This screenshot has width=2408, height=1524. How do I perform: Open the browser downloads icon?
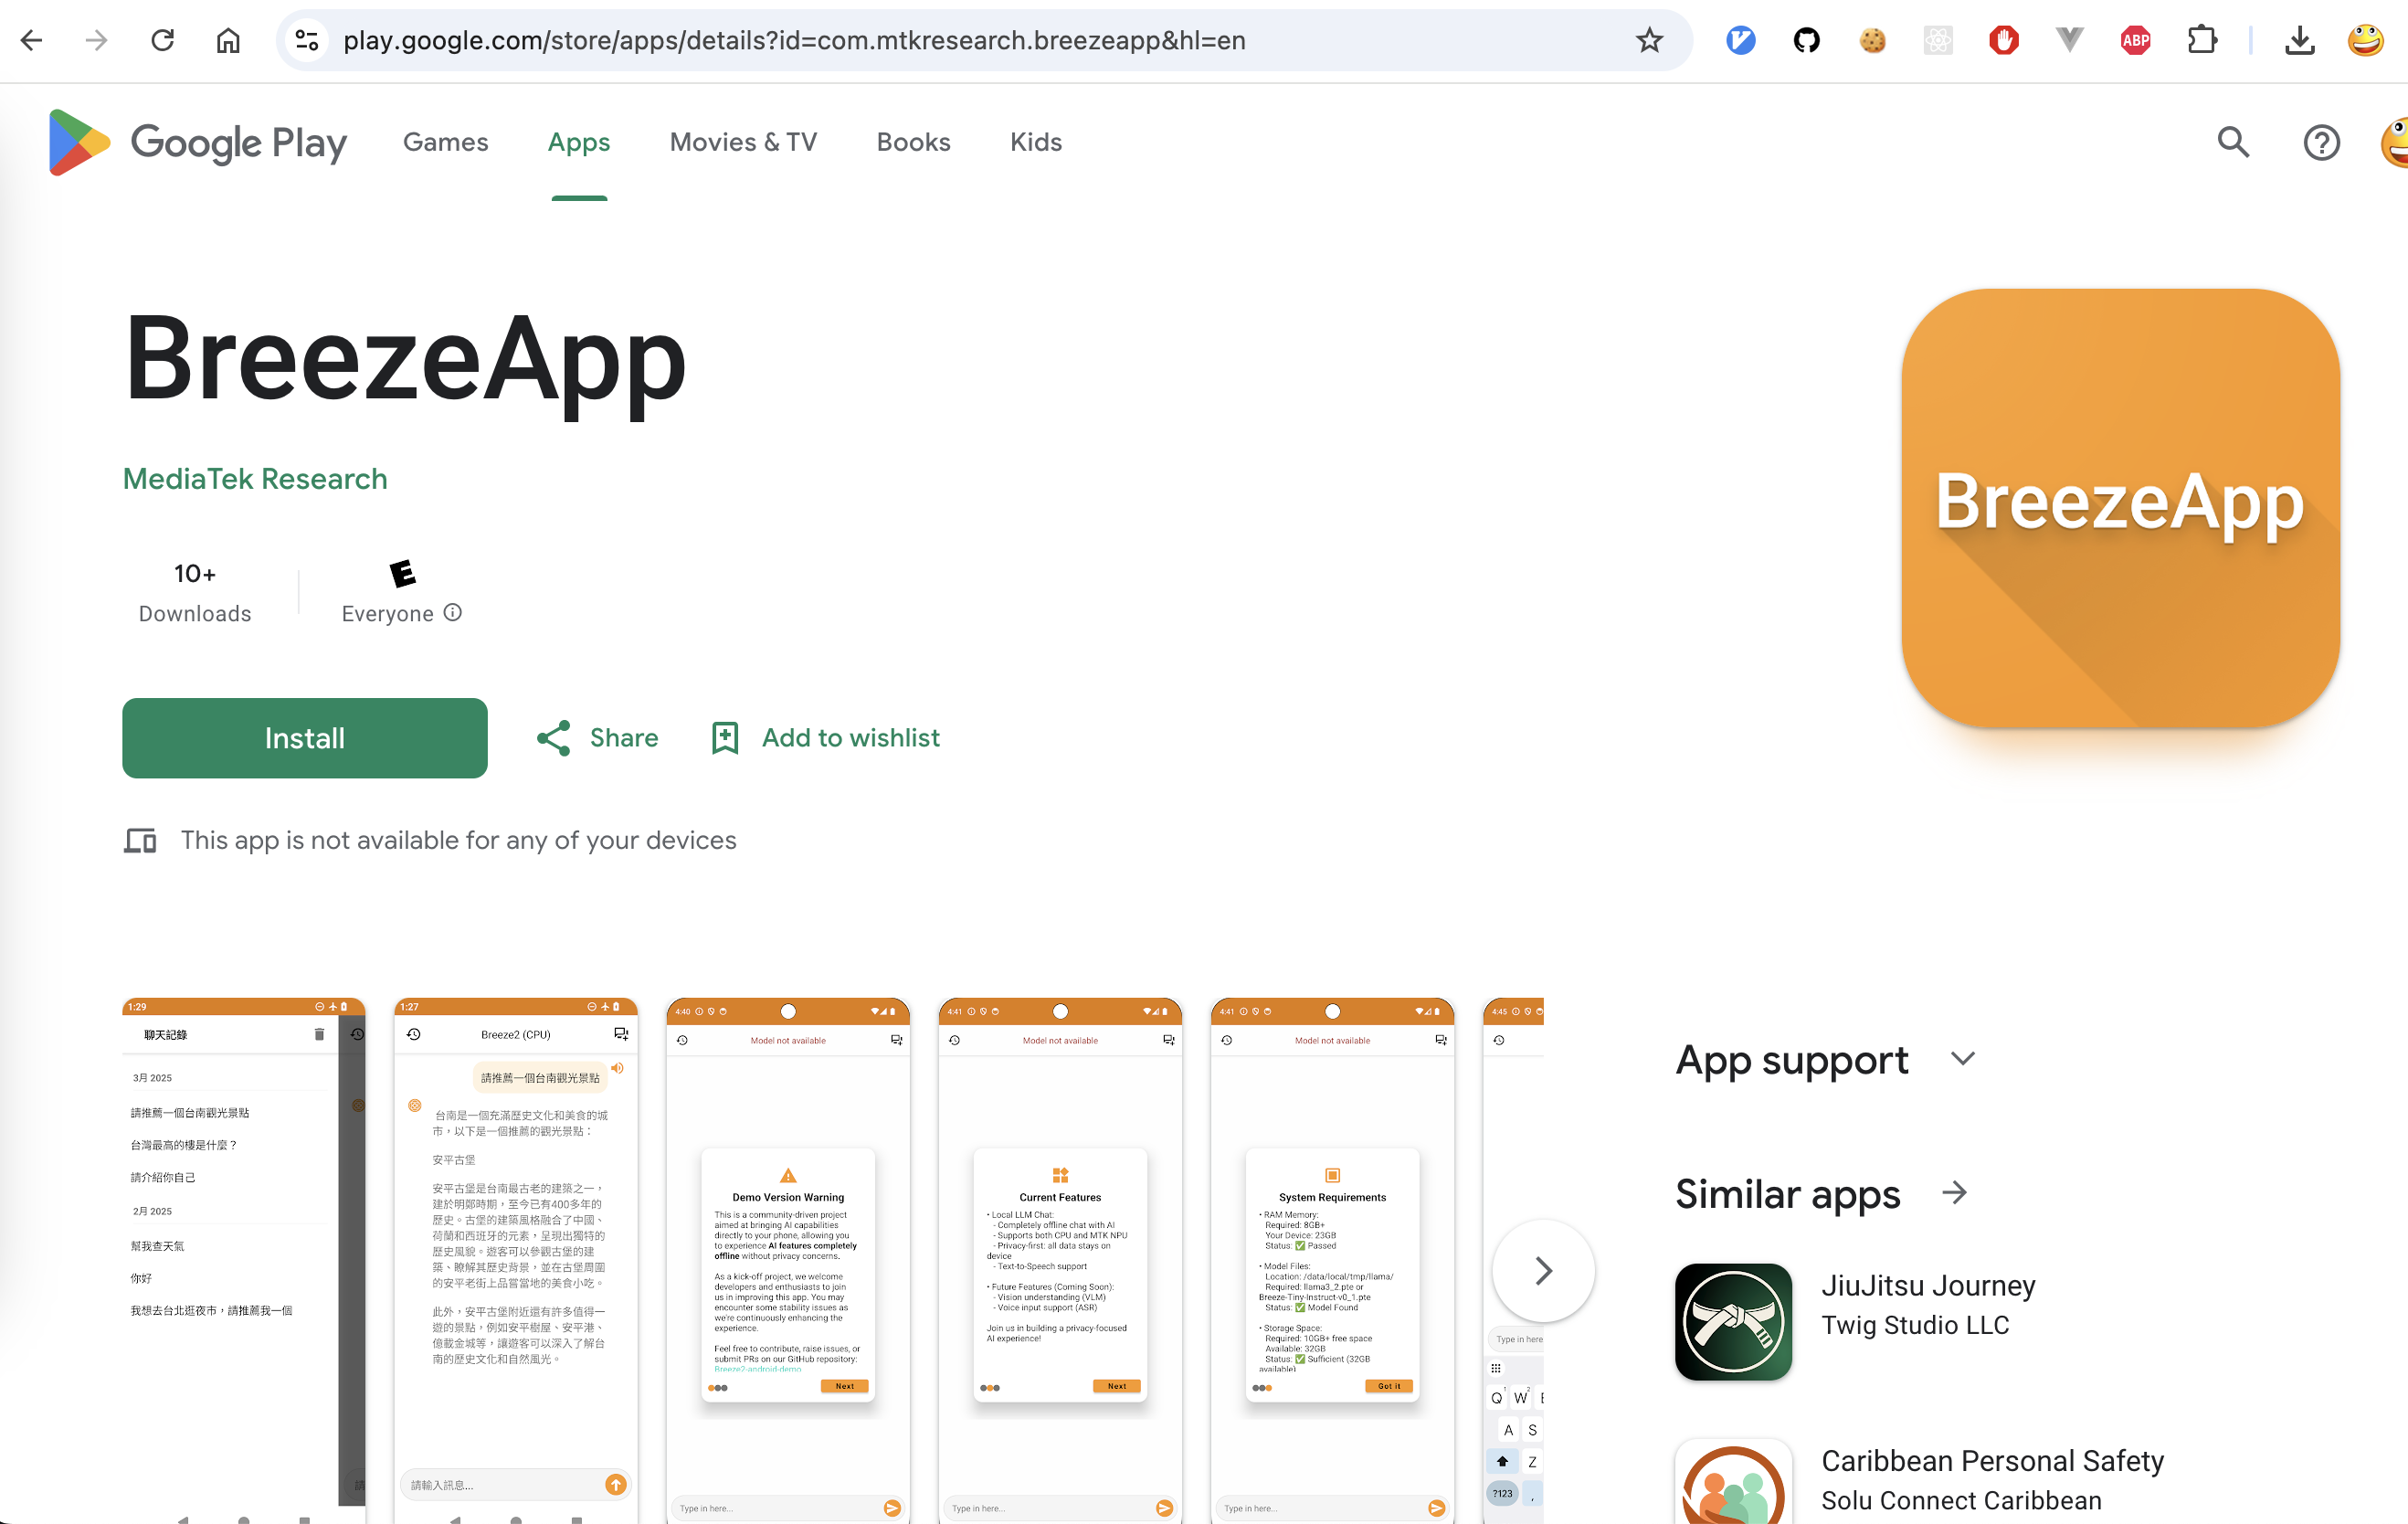pos(2299,40)
